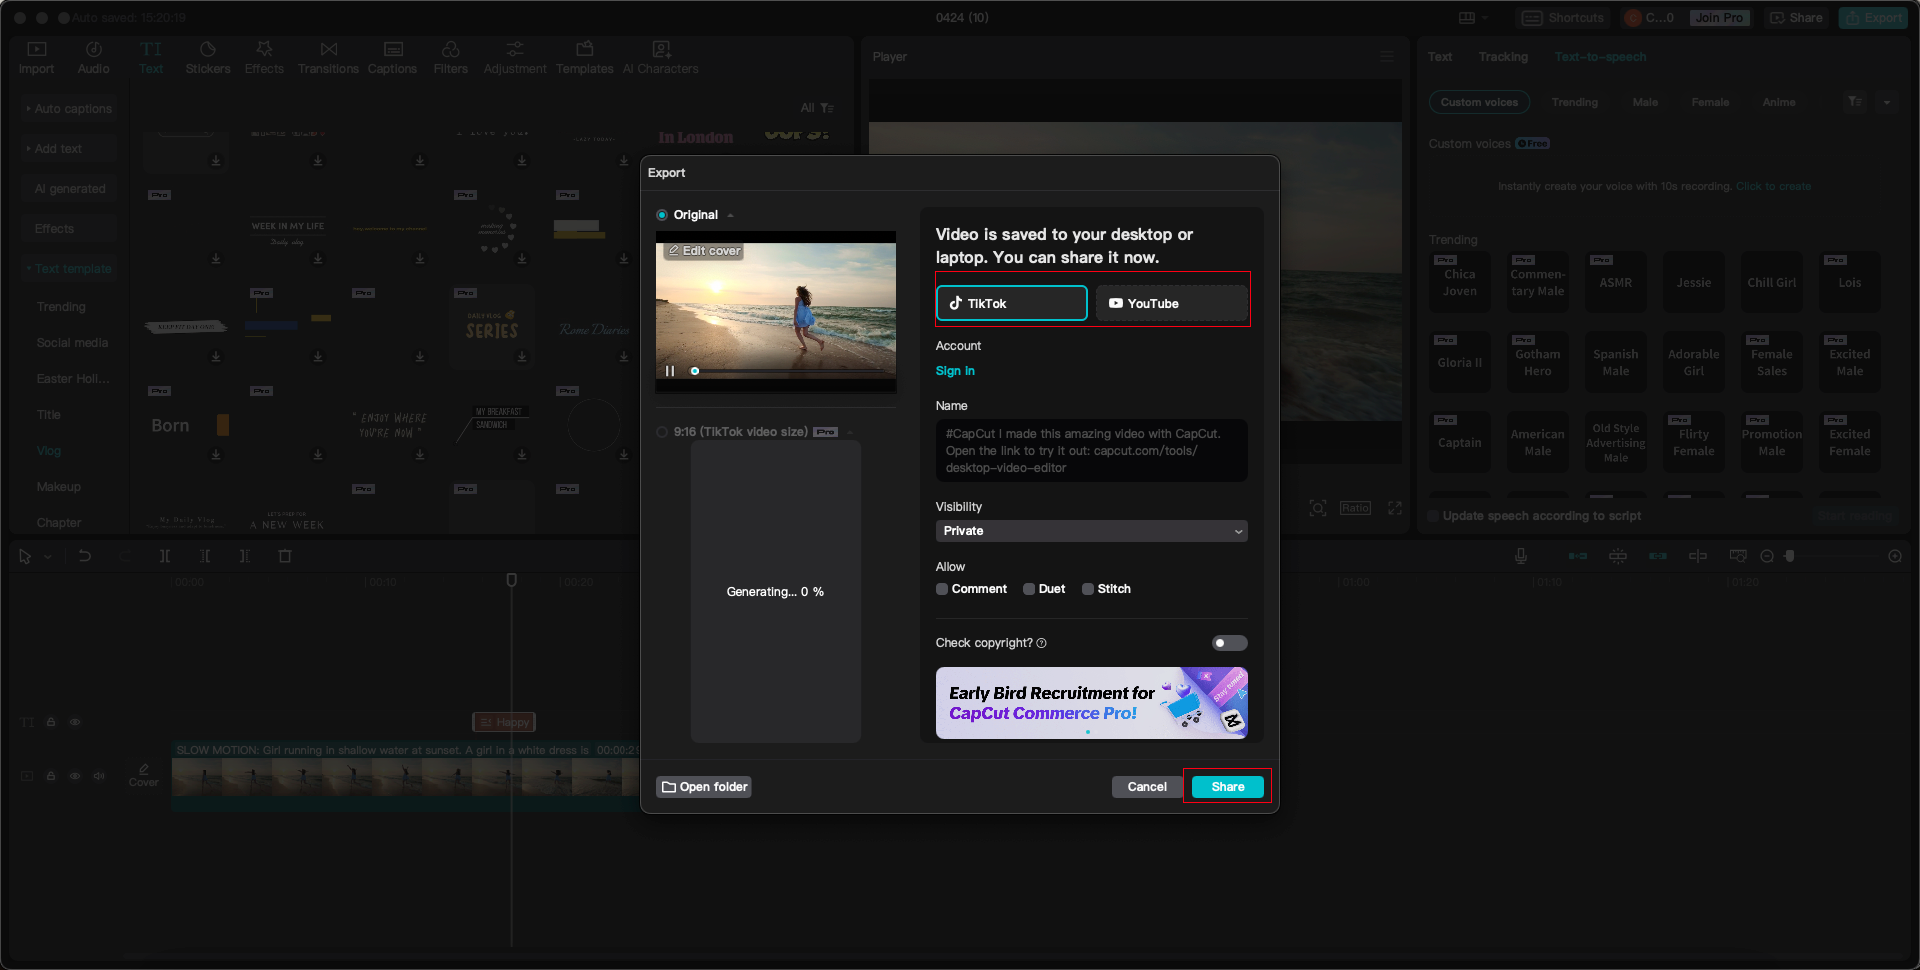Screen dimensions: 1920x970
Task: Open the Visibility Private dropdown
Action: [1092, 531]
